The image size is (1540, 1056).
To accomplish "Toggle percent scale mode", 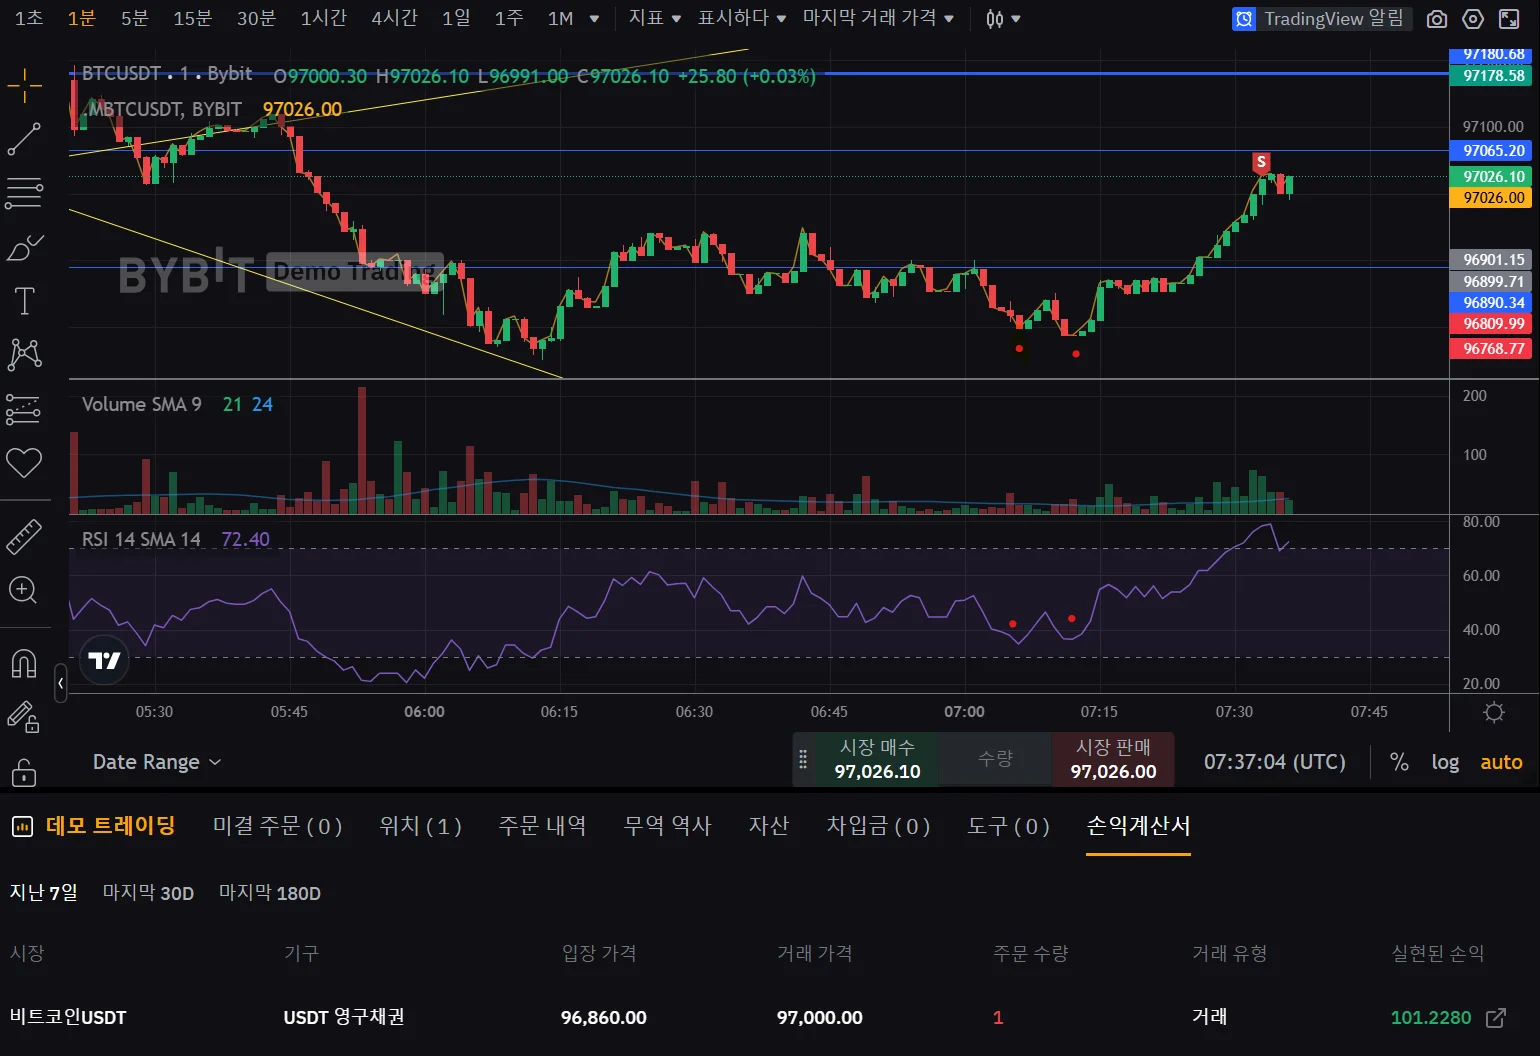I will 1399,762.
